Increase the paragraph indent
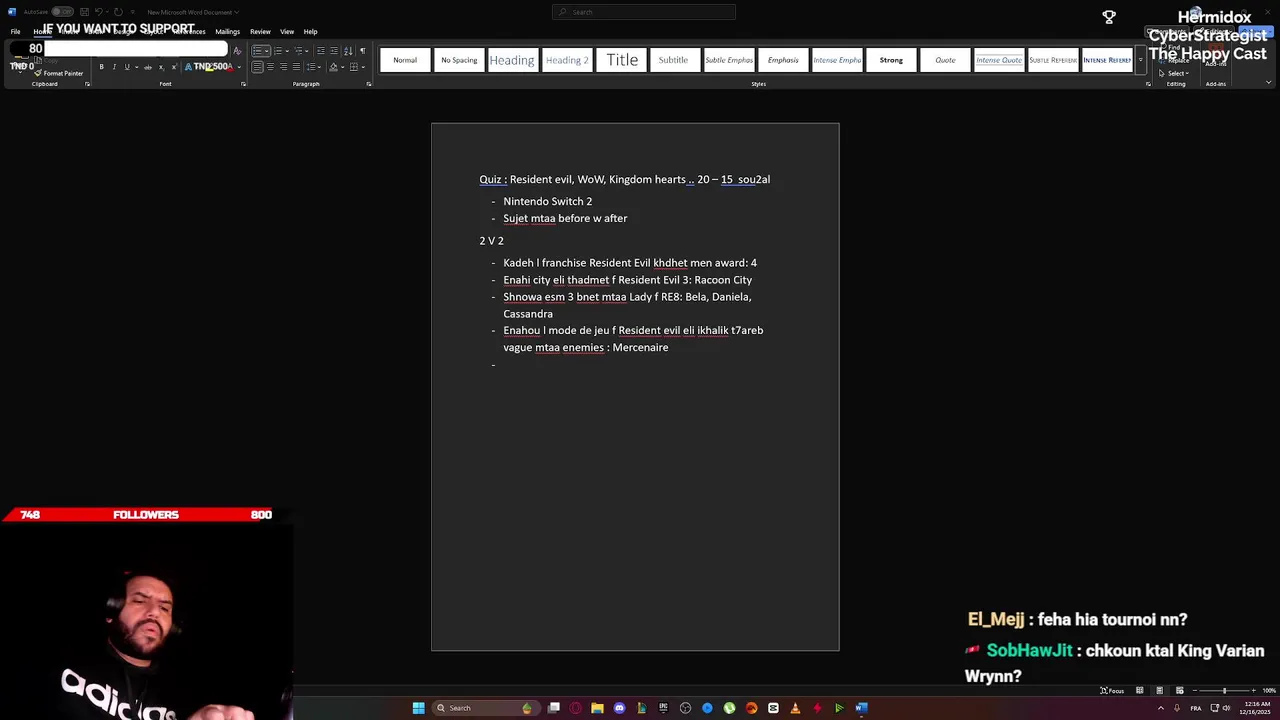This screenshot has width=1280, height=720. [334, 51]
